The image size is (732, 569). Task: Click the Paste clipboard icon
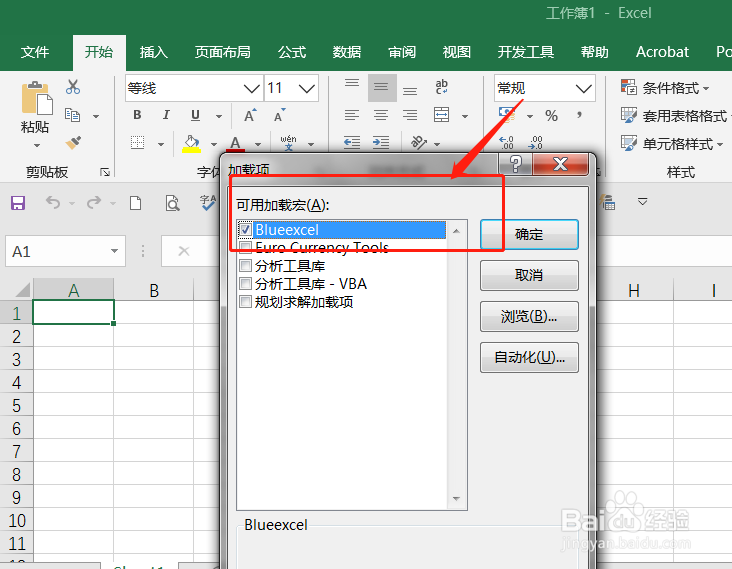click(37, 98)
